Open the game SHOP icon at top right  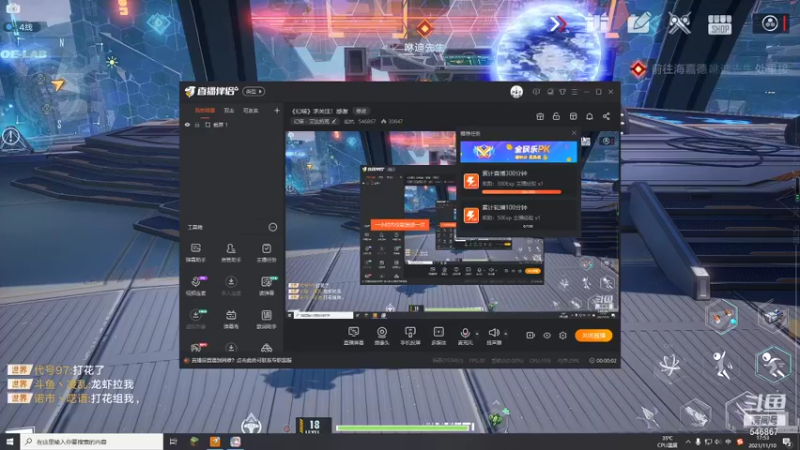click(x=719, y=24)
